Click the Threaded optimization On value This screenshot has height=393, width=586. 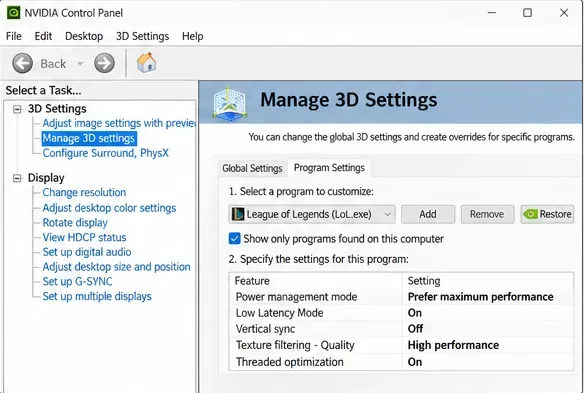coord(415,362)
